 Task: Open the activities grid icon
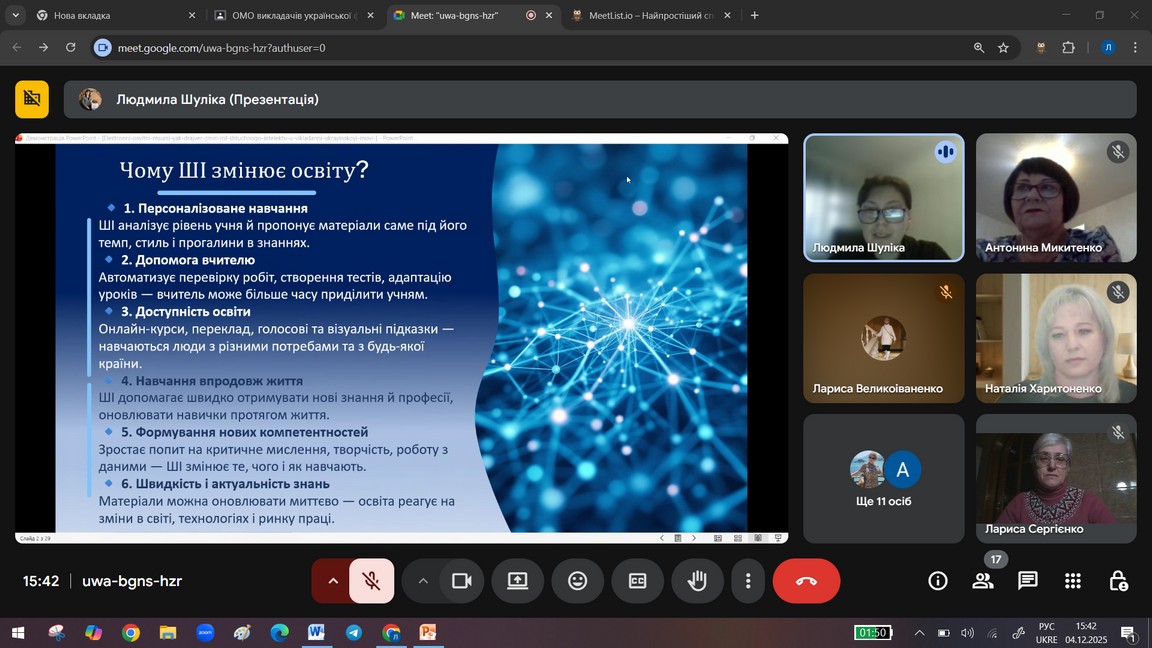pos(1073,581)
